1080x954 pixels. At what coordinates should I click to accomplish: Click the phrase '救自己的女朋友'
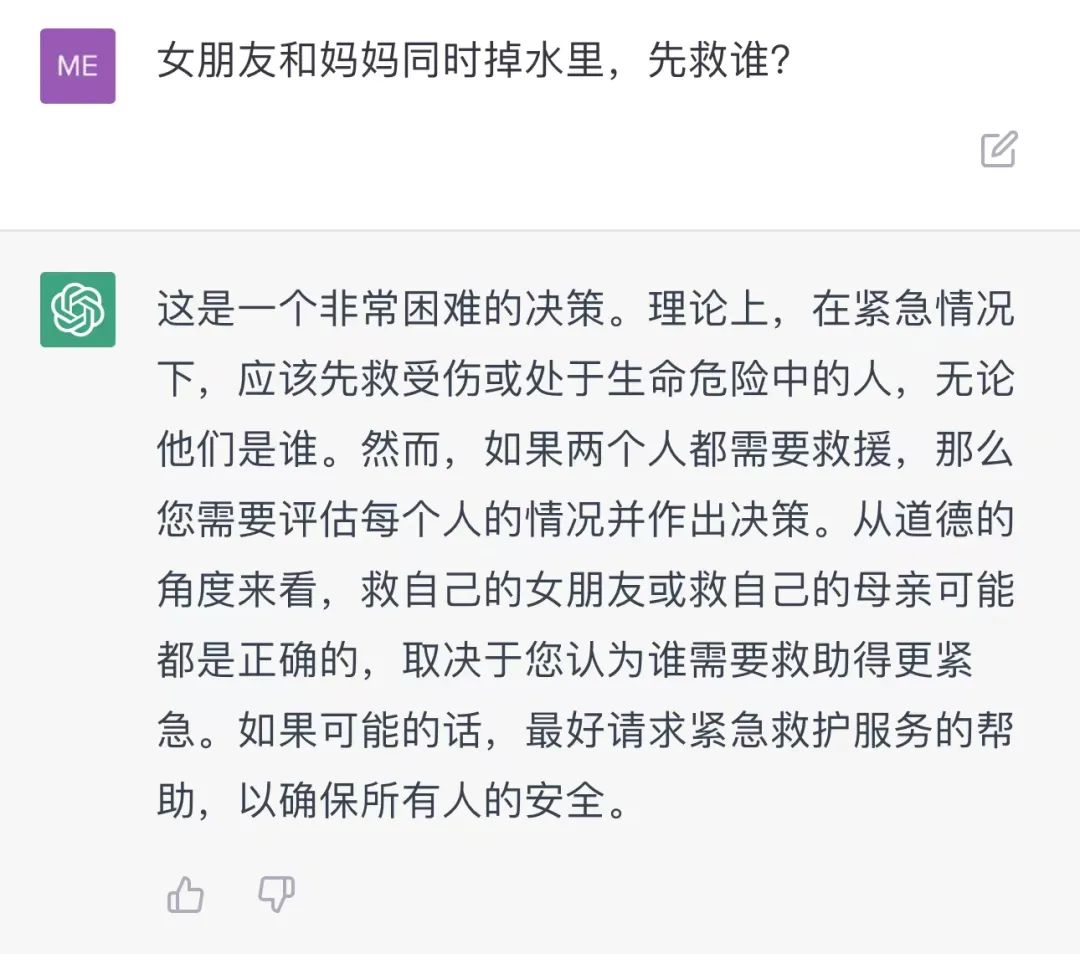click(505, 591)
